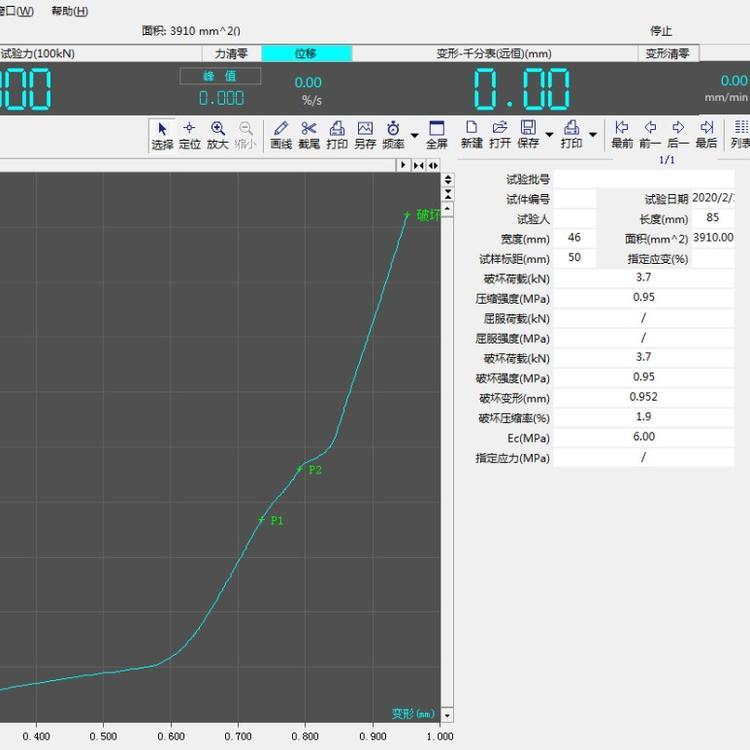Click the 放大 zoom in tool
This screenshot has height=750, width=750.
(218, 135)
